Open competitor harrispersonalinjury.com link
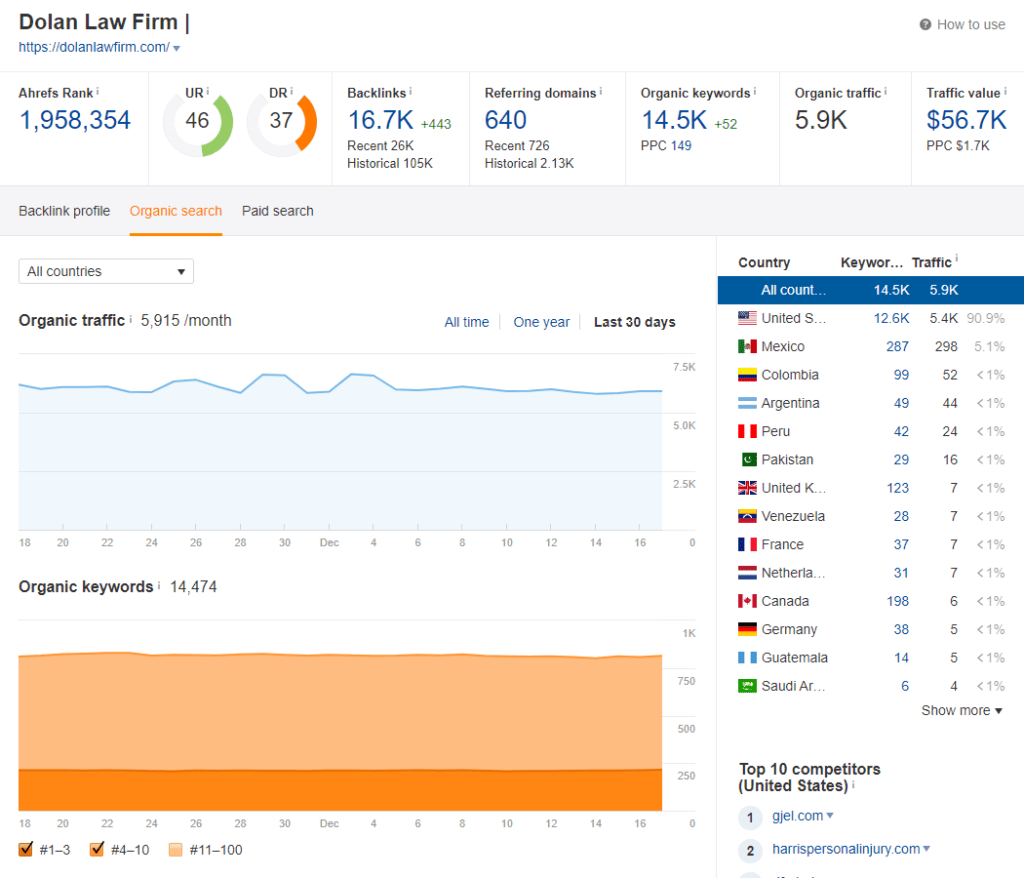This screenshot has width=1024, height=878. (846, 849)
